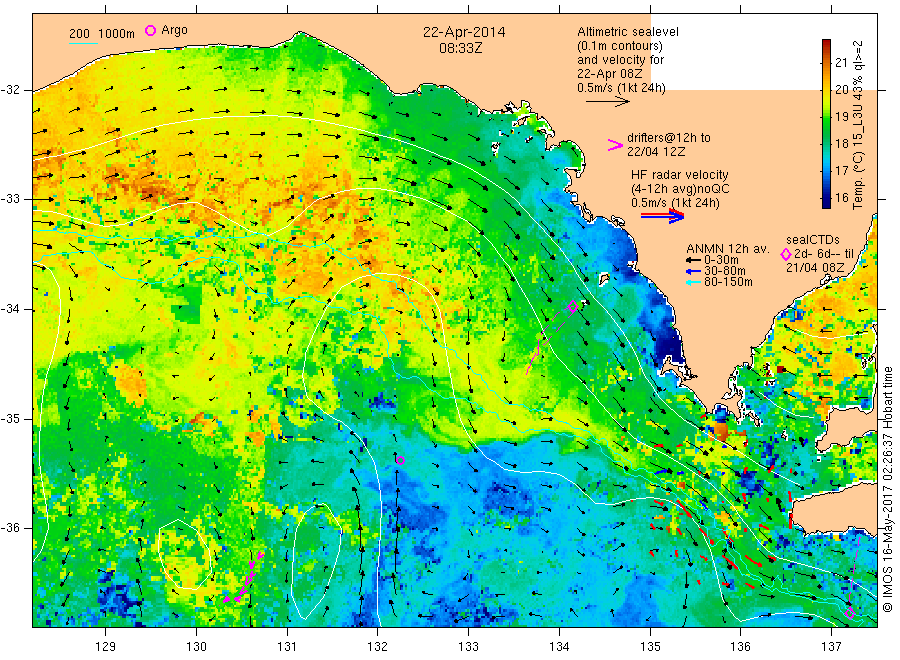
Task: Click the date label 22-Apr-2014
Action: [464, 32]
